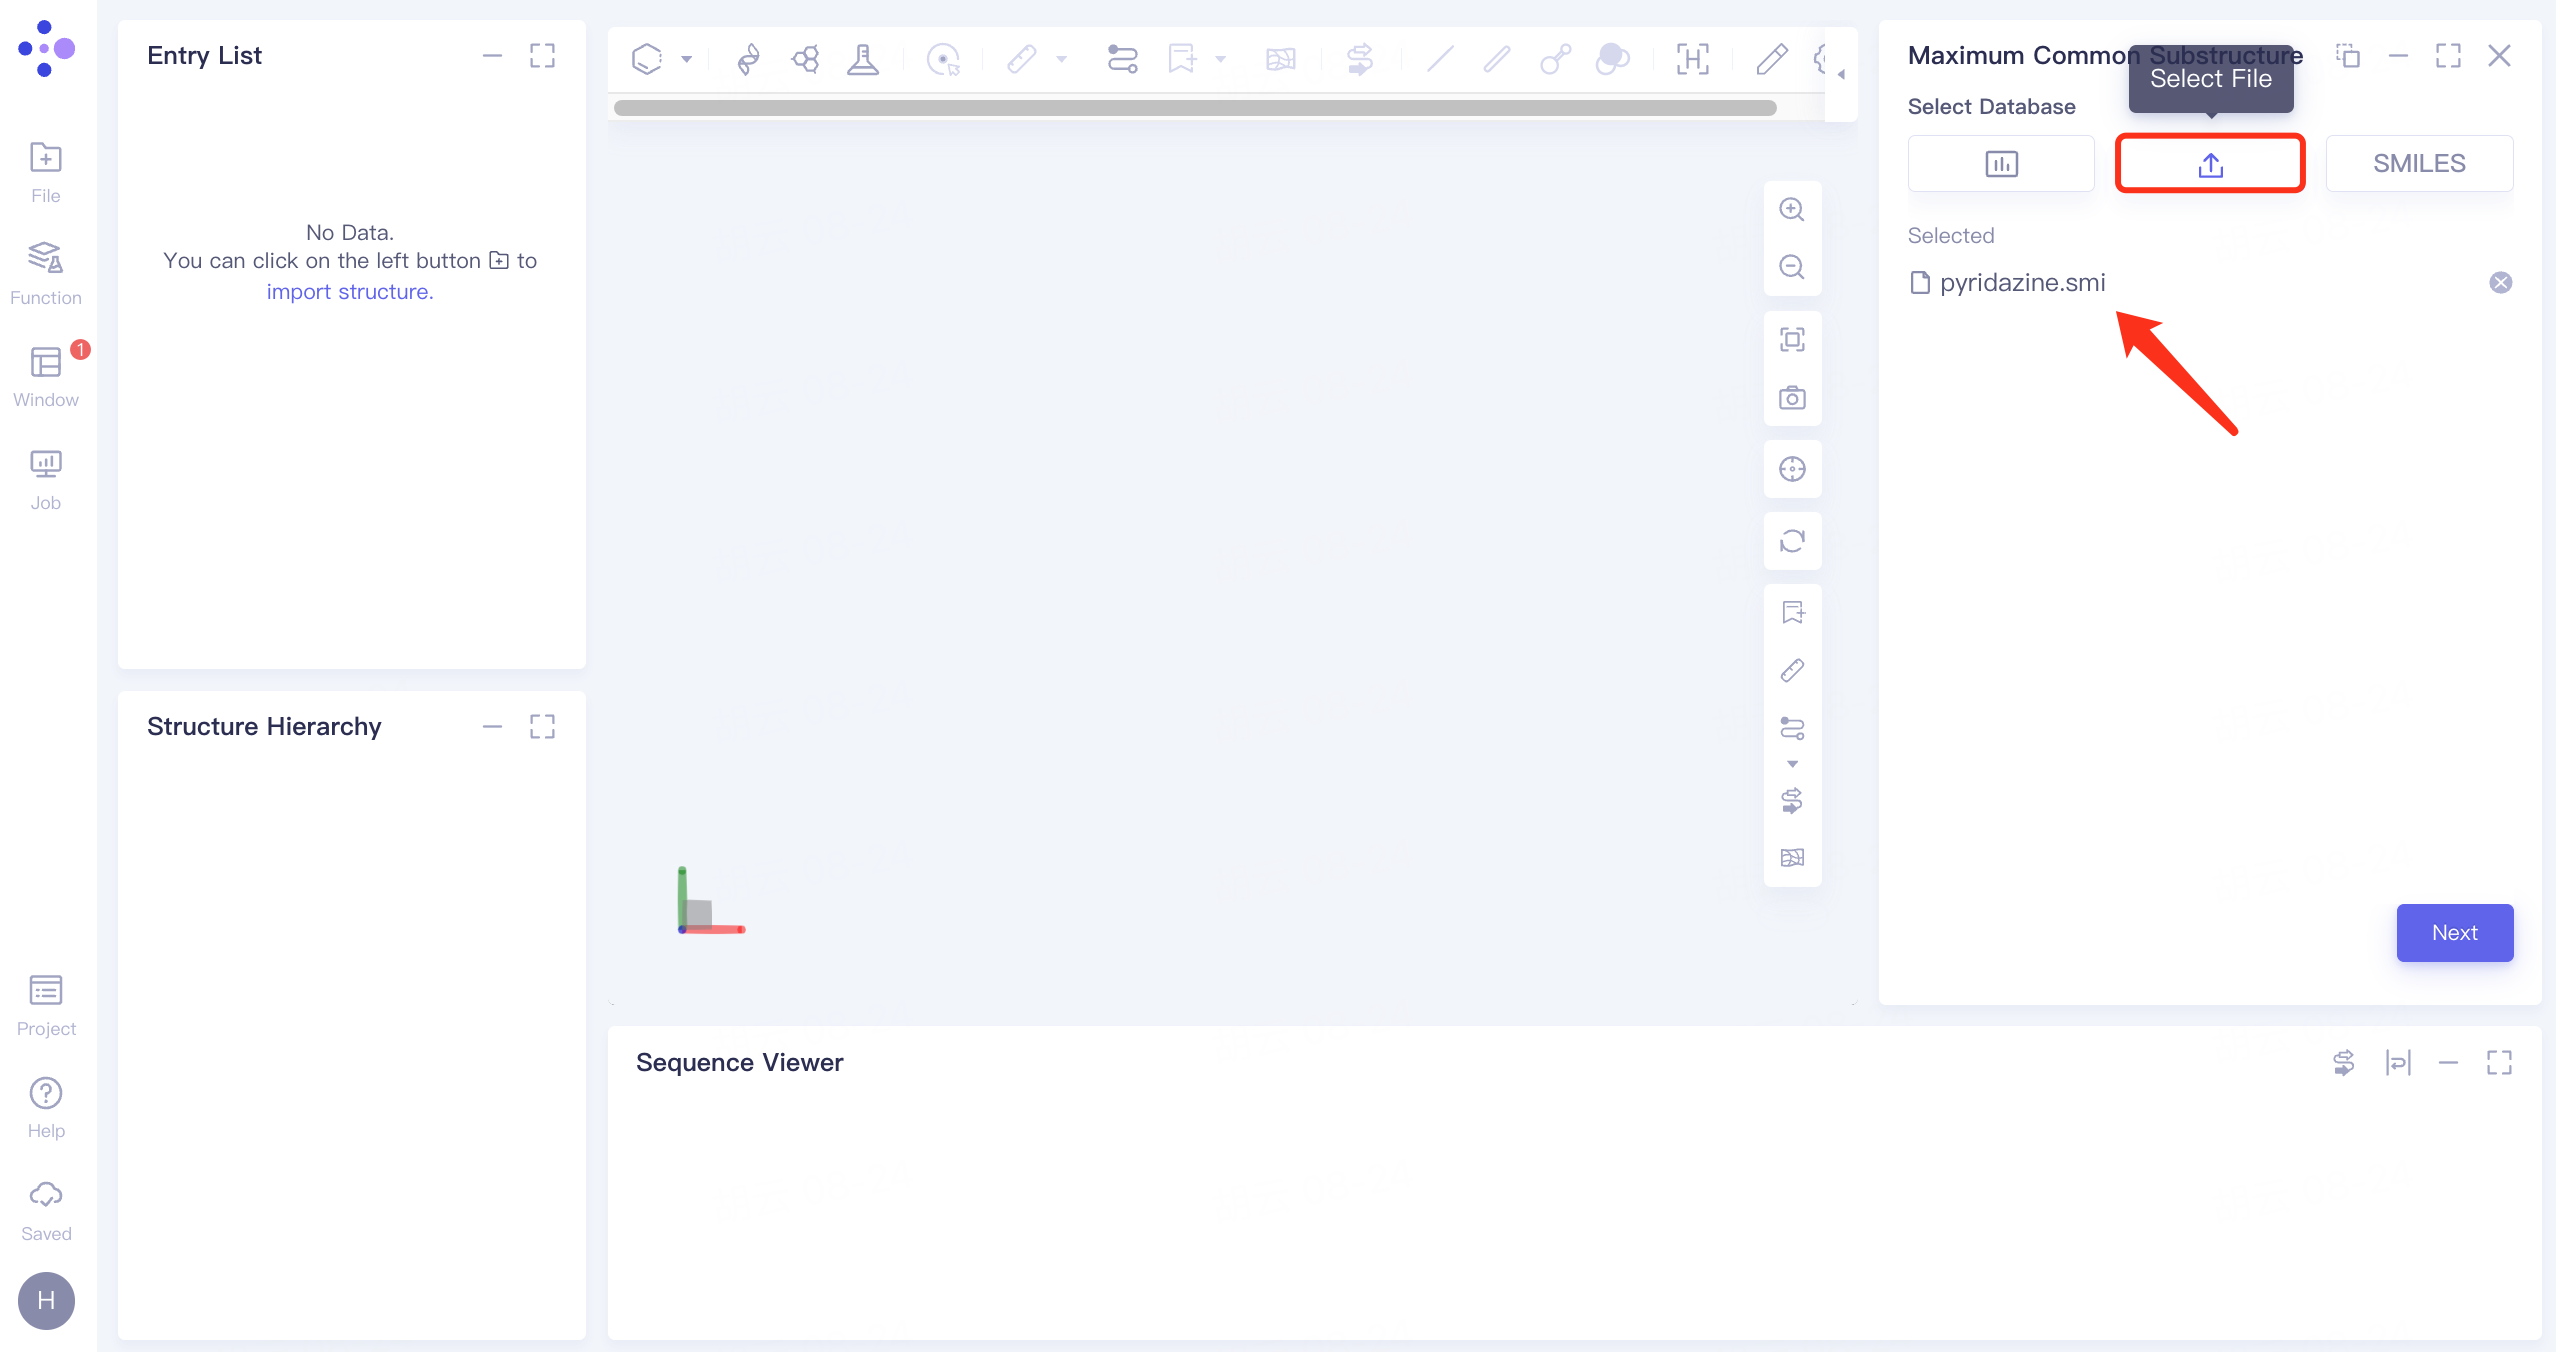2556x1352 pixels.
Task: Expand the bookmark tool dropdown arrow
Action: 1220,60
